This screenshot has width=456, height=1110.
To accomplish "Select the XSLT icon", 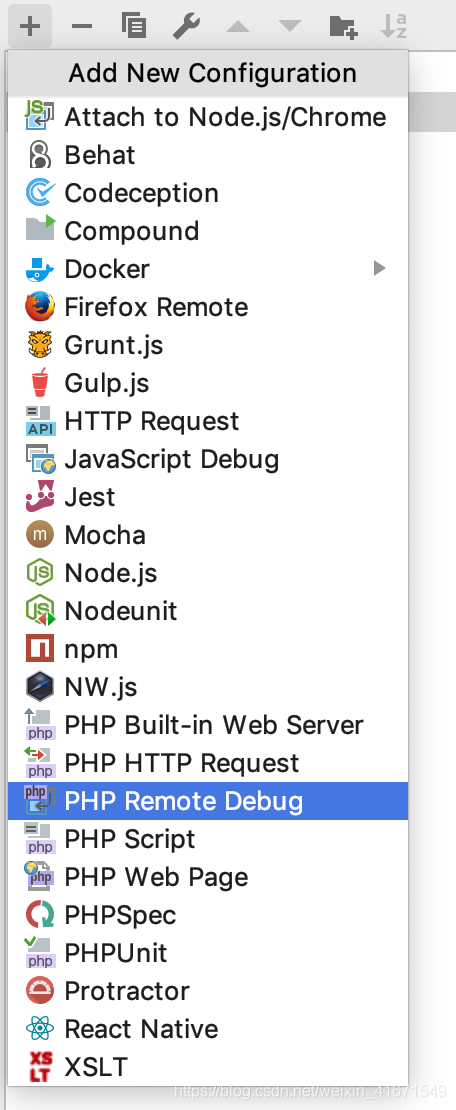I will click(x=40, y=1068).
